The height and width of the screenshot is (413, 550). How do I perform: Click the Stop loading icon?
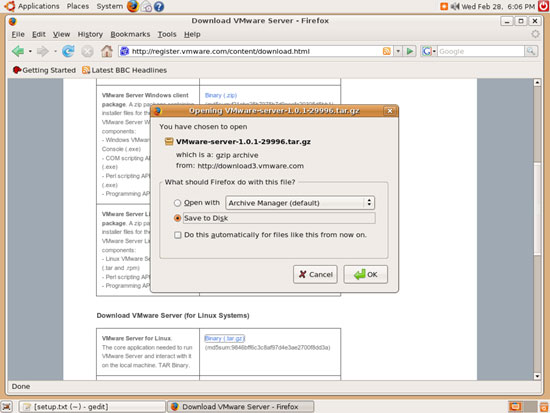coord(87,52)
